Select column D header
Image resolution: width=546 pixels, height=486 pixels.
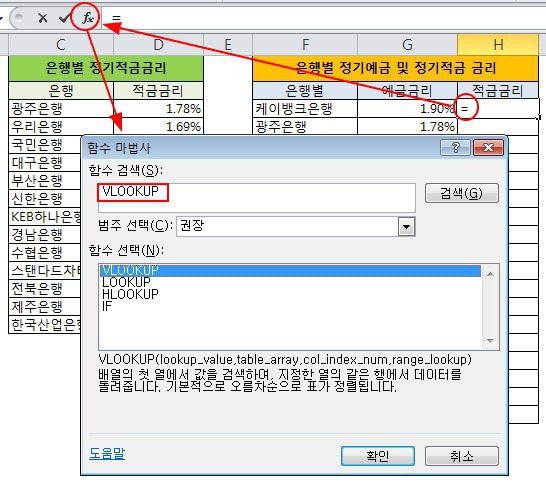158,45
